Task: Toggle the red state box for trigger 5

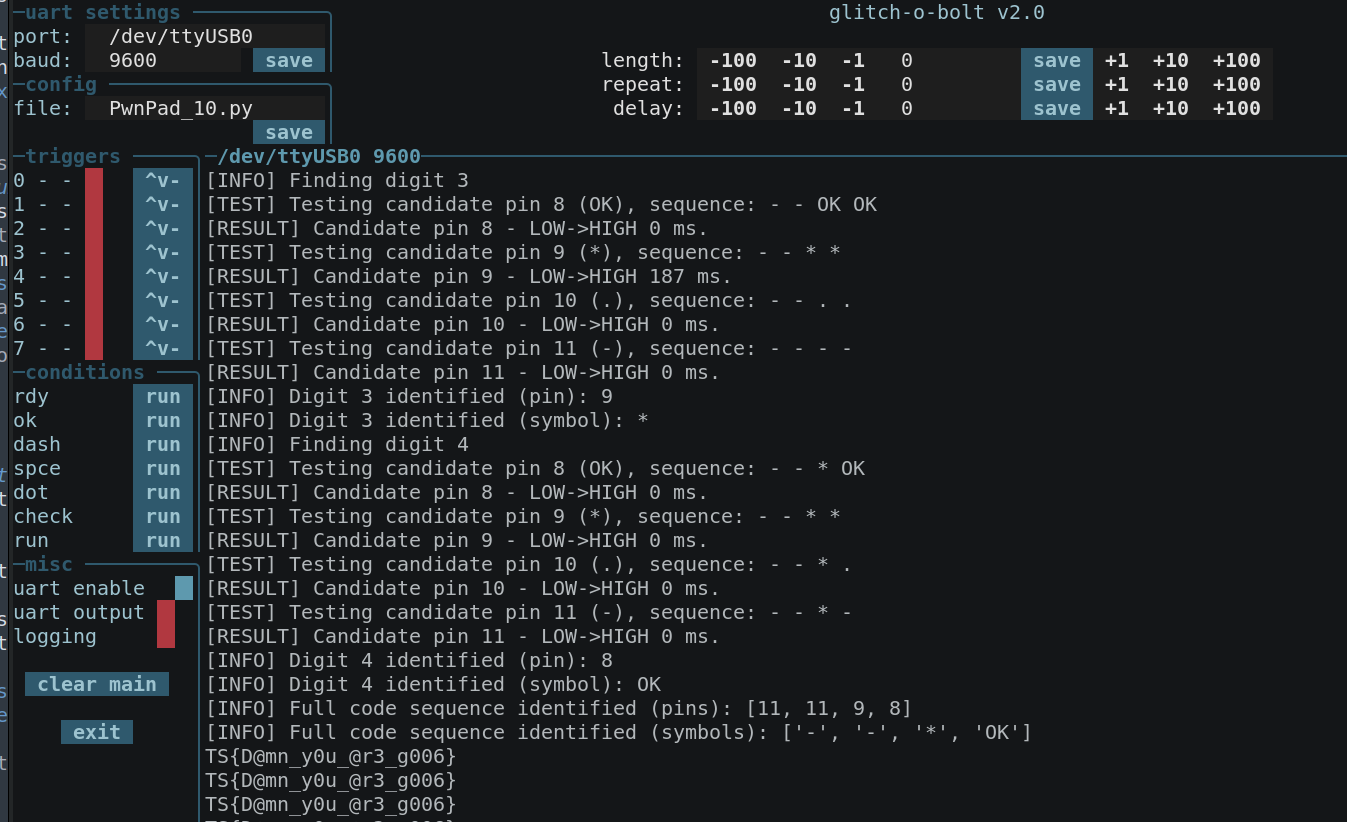Action: tap(94, 300)
